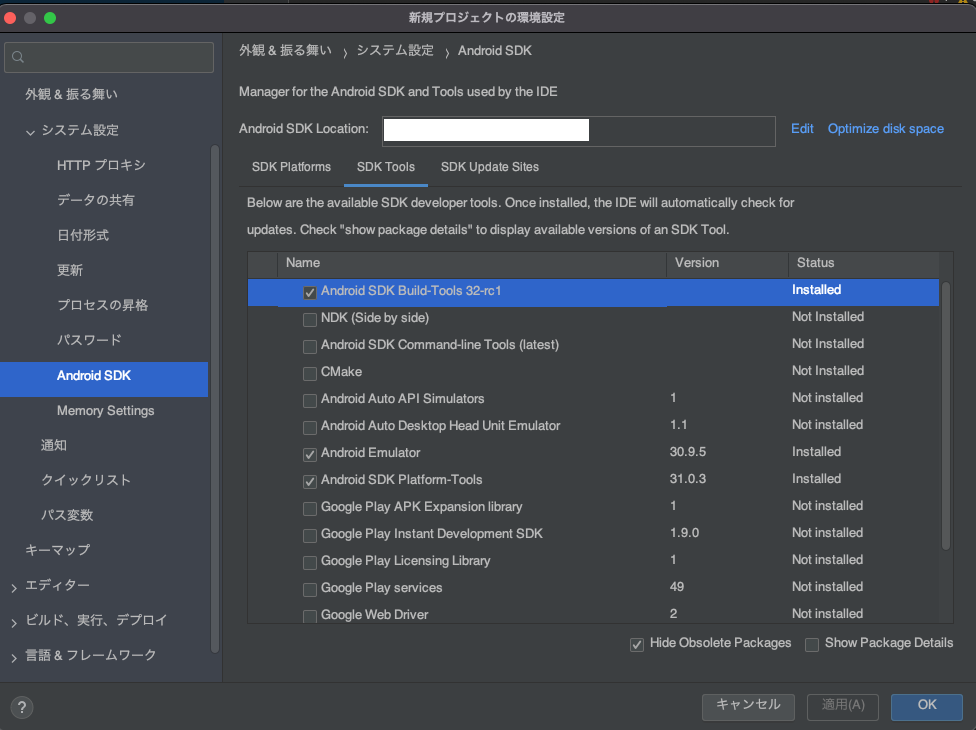976x730 pixels.
Task: Select Memory Settings in the sidebar
Action: click(105, 411)
